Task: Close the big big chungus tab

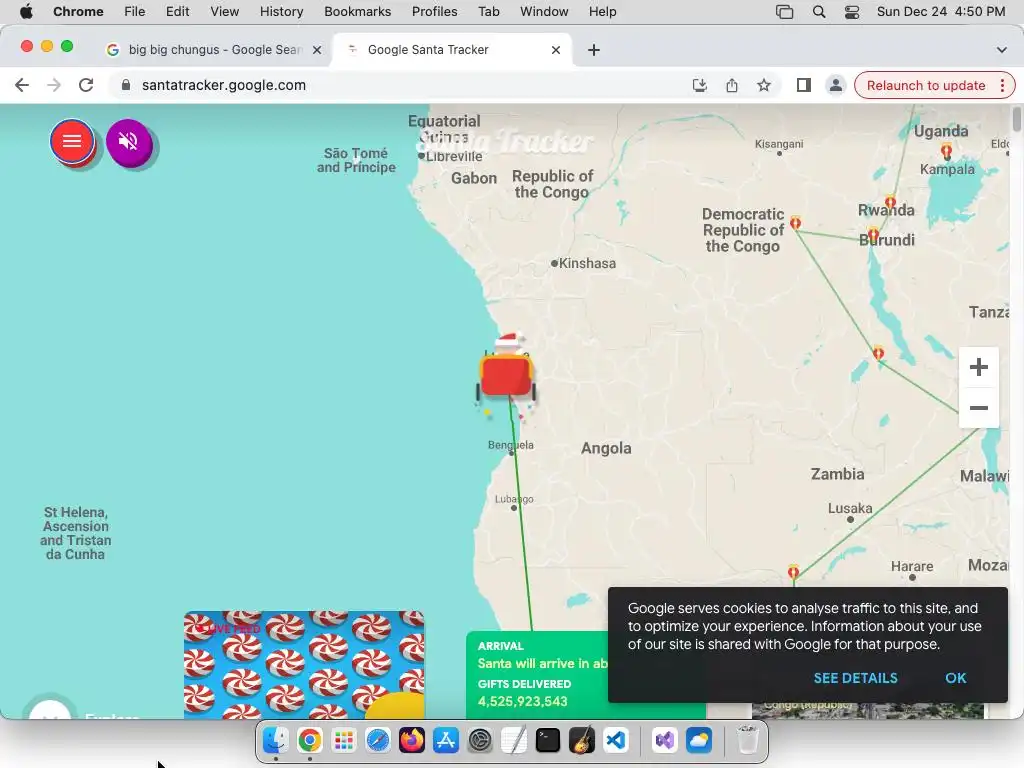Action: click(317, 50)
